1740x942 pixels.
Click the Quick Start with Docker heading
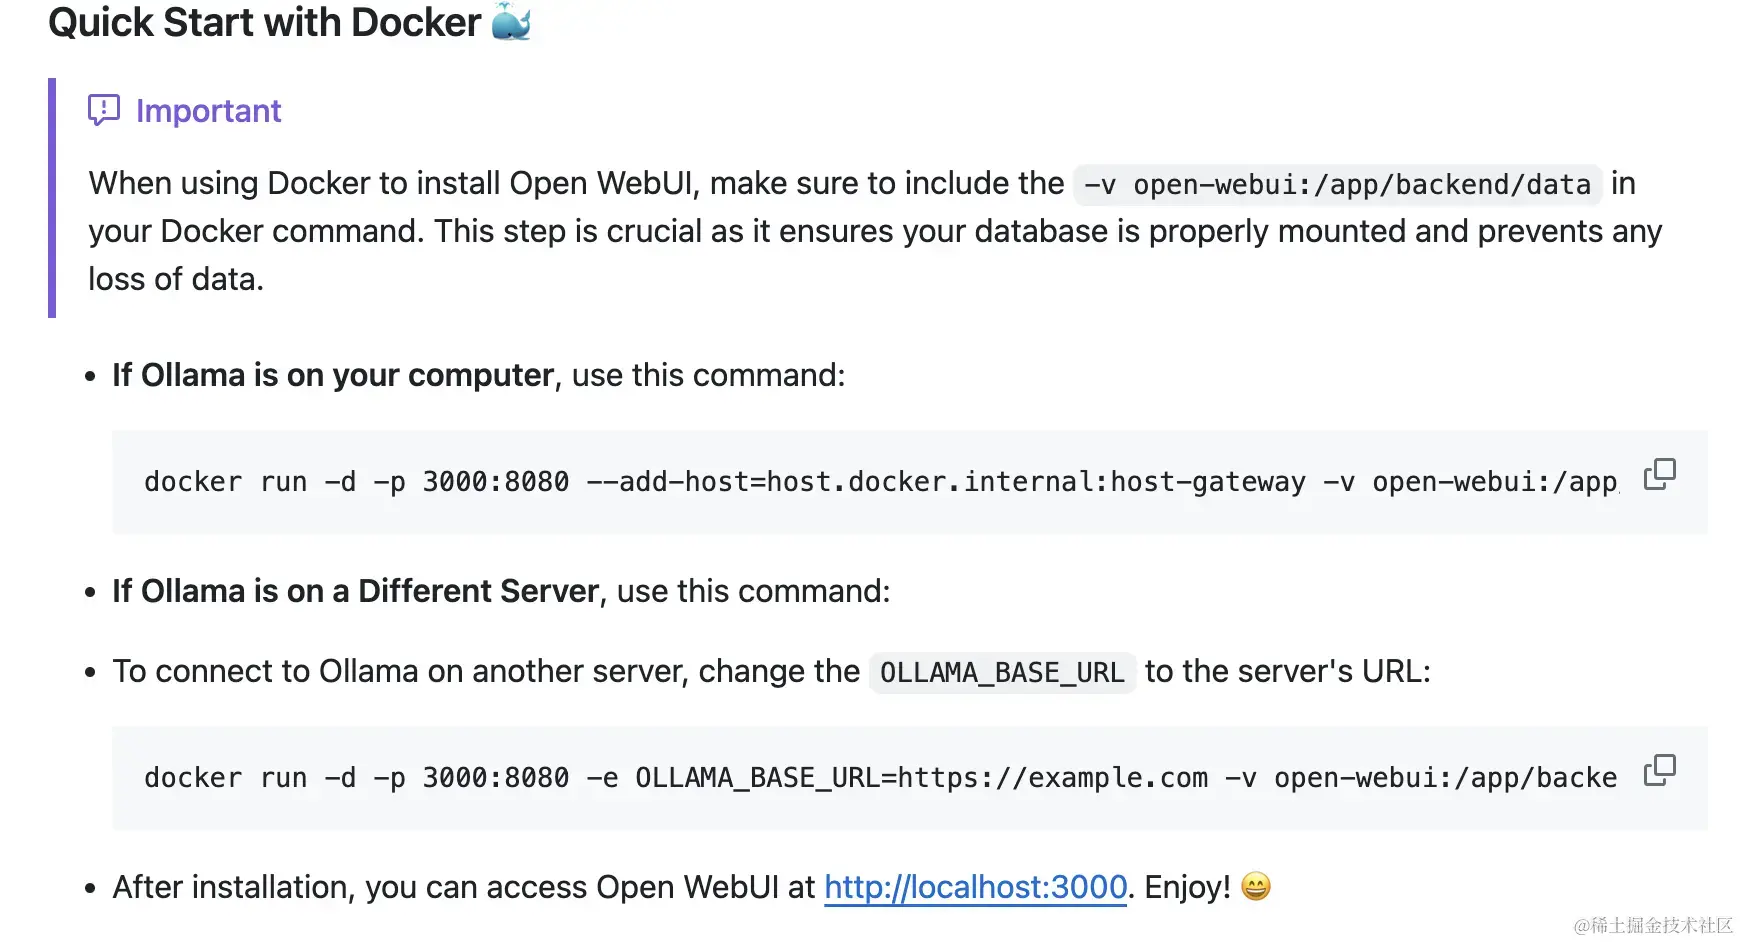pos(264,22)
